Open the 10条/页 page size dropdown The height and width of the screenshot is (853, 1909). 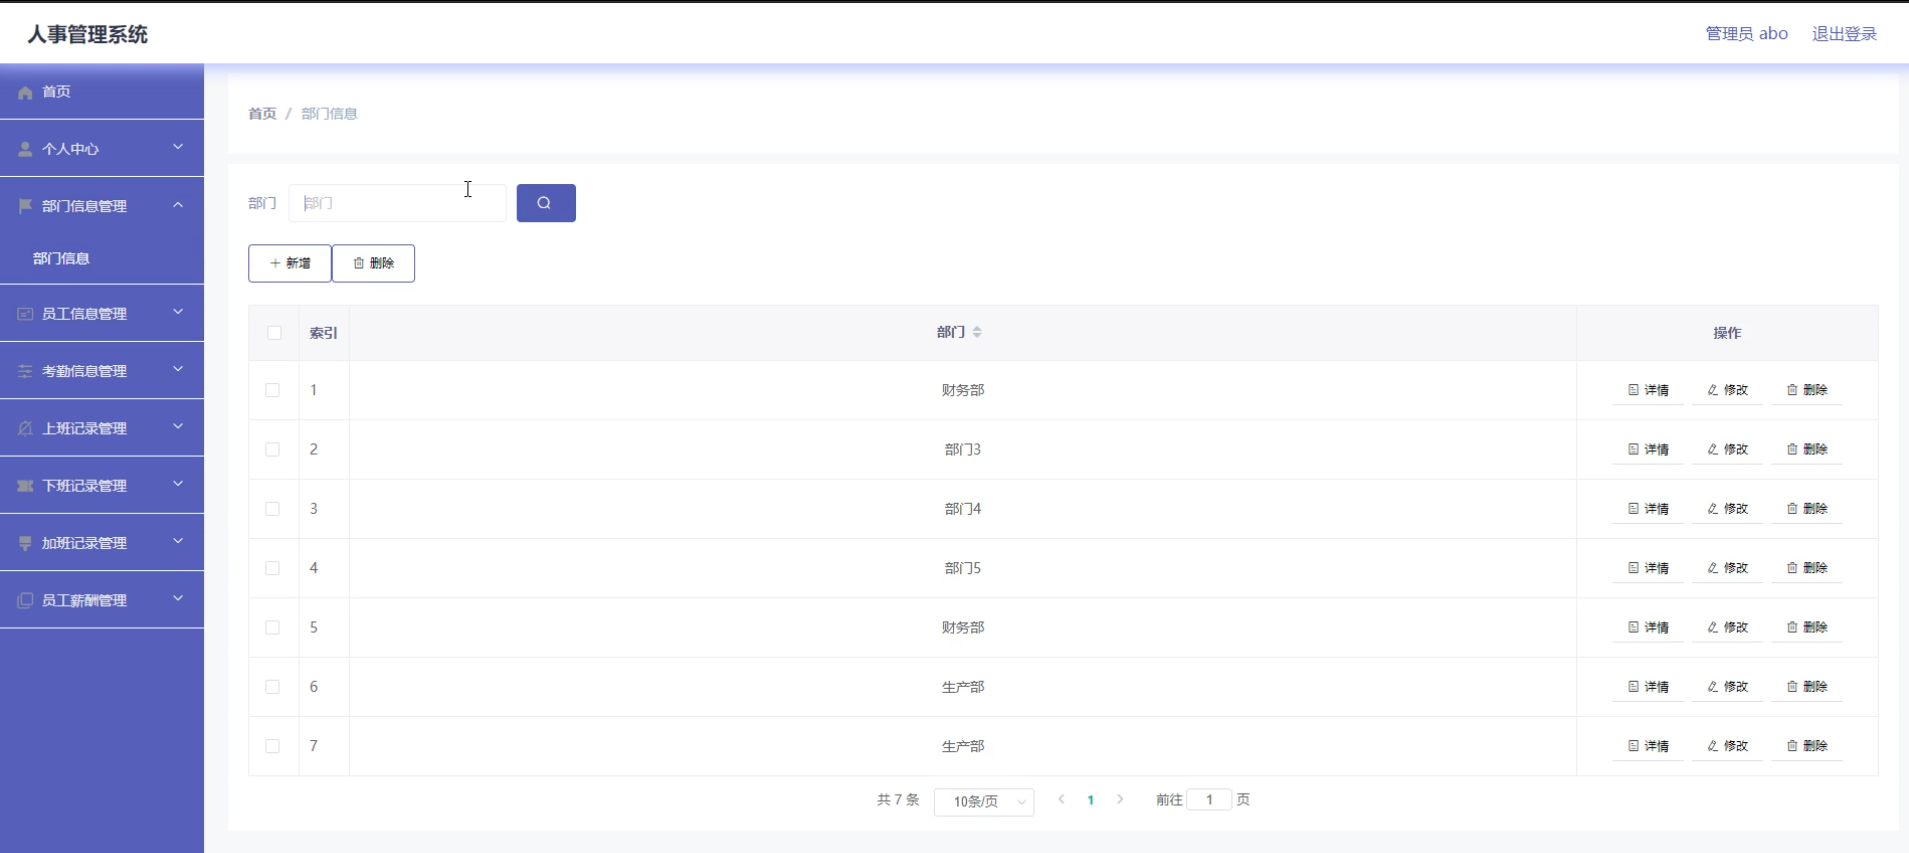point(984,801)
